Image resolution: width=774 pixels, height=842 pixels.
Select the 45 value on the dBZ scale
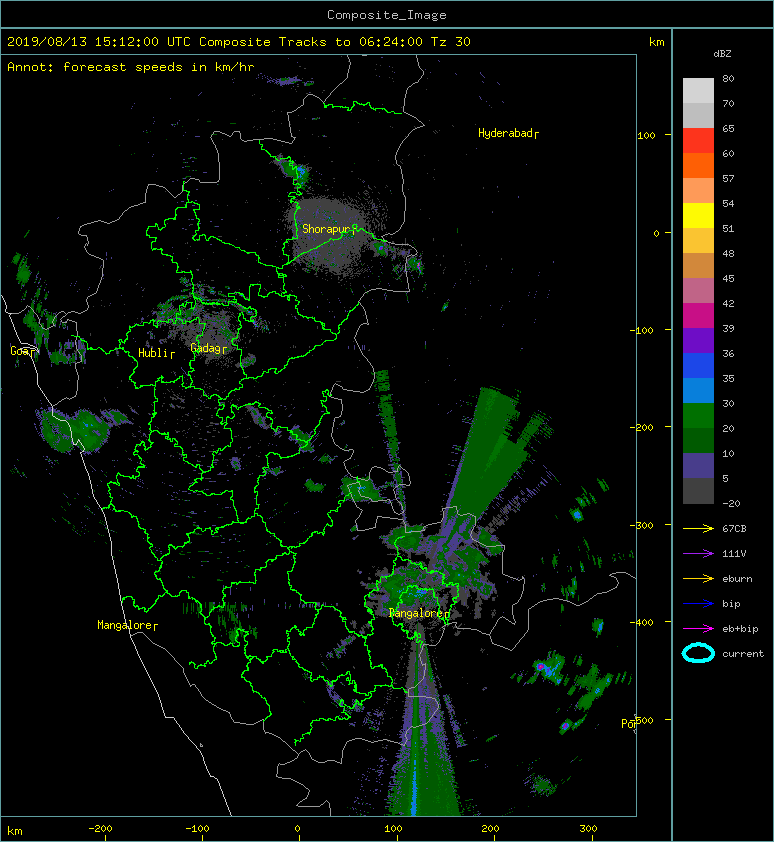728,278
